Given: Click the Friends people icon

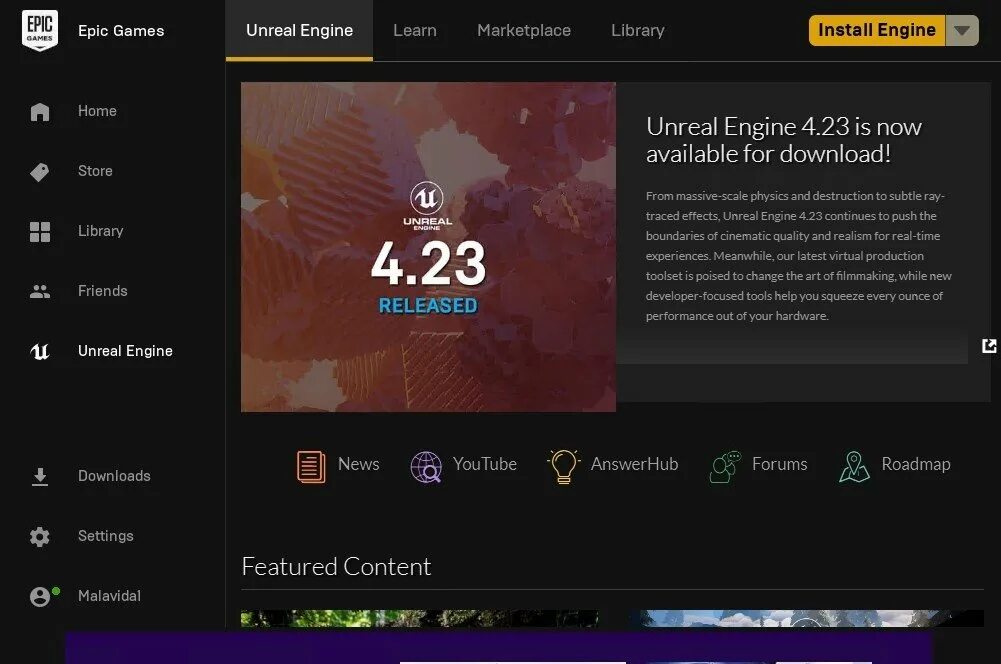Looking at the screenshot, I should 40,292.
